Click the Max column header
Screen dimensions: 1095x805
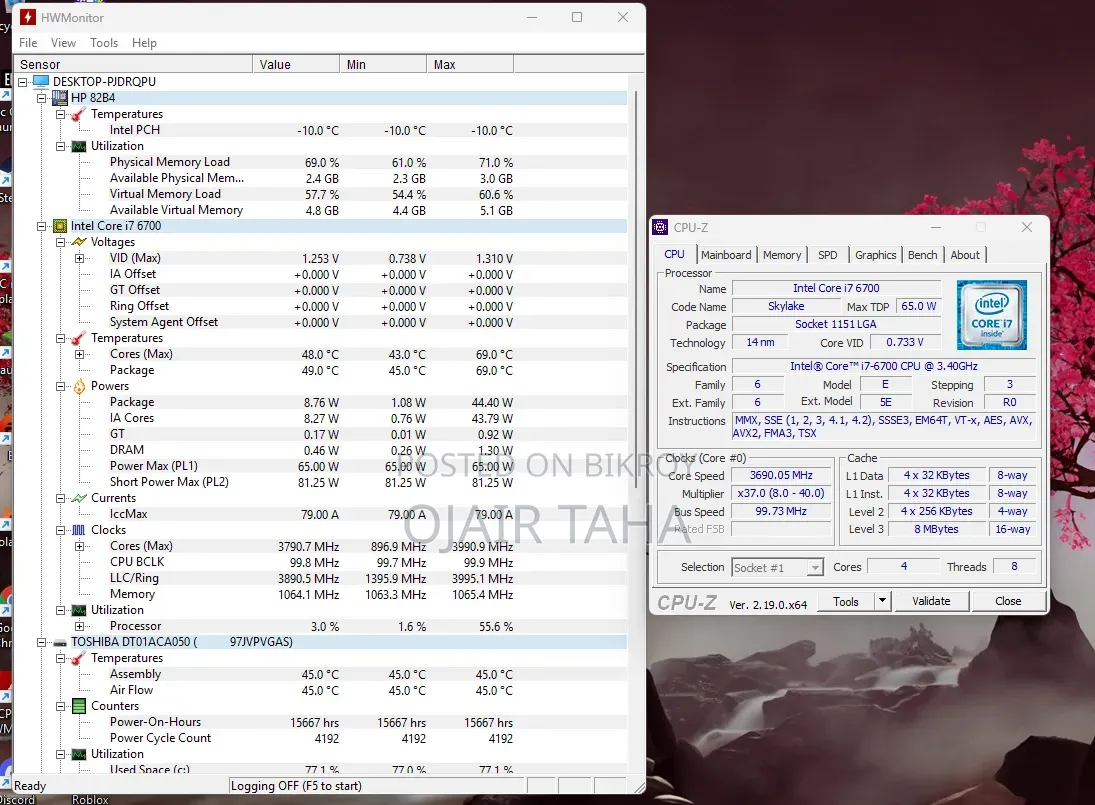(x=470, y=64)
